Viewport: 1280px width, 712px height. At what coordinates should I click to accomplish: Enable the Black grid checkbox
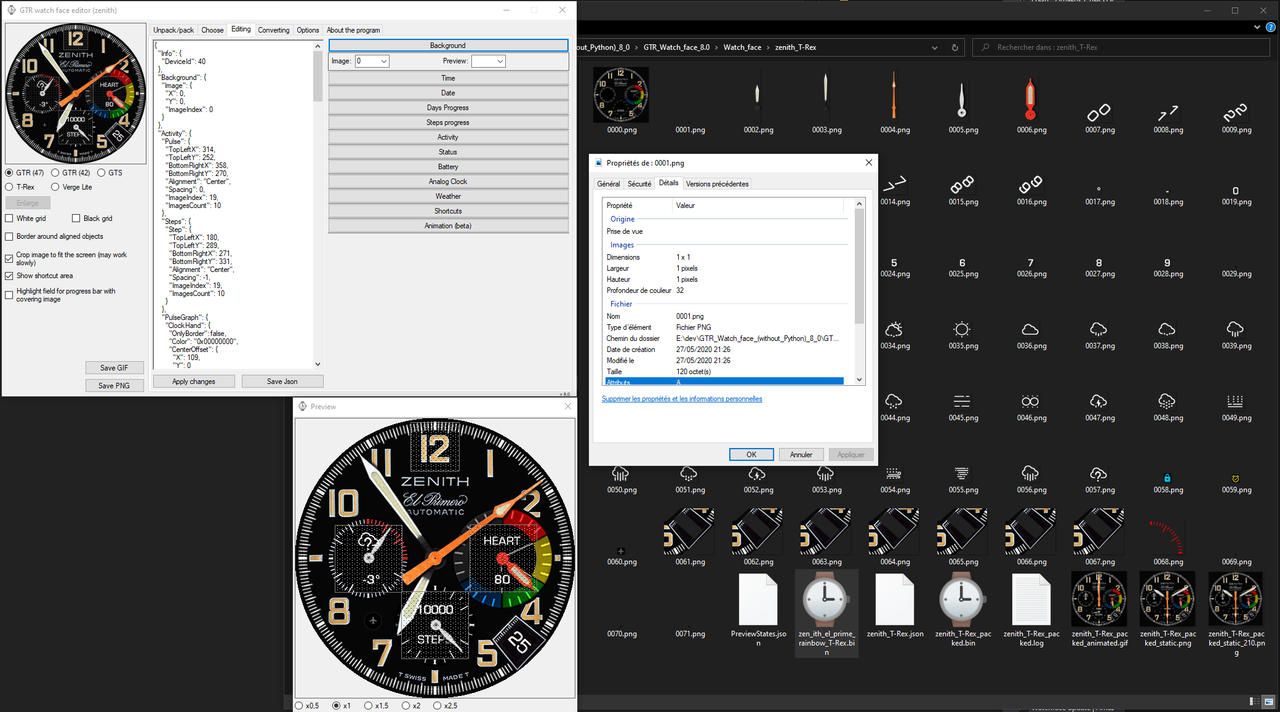coord(76,218)
